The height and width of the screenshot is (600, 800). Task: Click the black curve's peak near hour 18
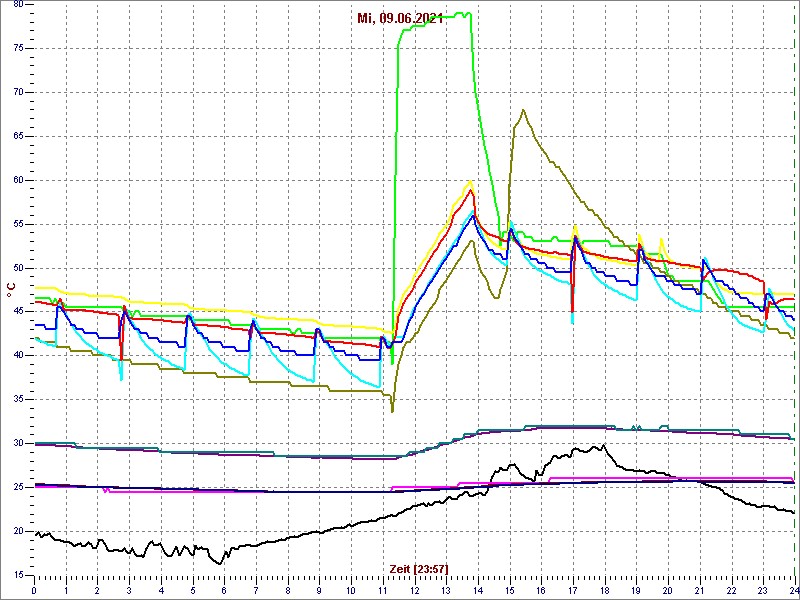[602, 446]
